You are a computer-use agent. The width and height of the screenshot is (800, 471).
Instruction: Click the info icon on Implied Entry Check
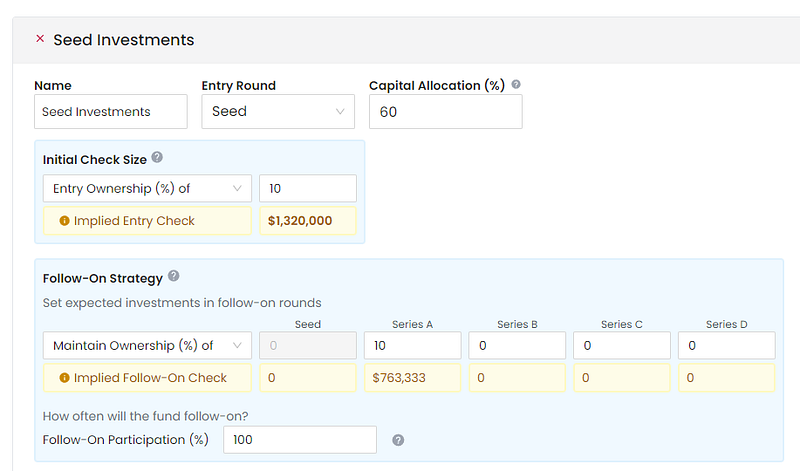click(x=64, y=221)
